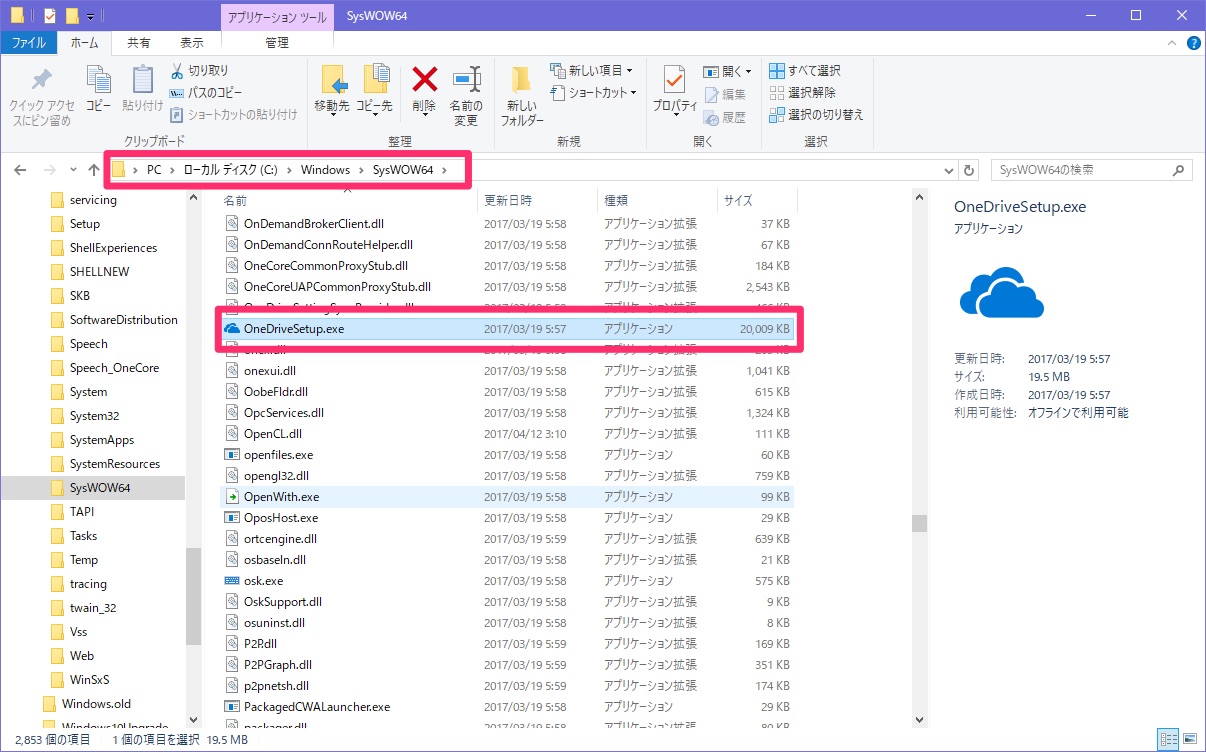Select opengl32.dll file row
Viewport: 1206px width, 752px height.
point(508,475)
